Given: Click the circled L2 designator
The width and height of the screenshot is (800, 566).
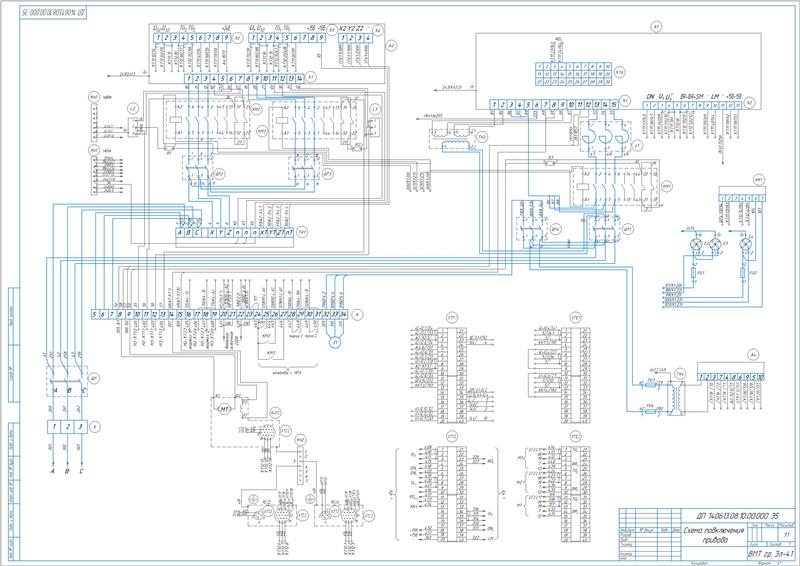Looking at the screenshot, I should [133, 109].
